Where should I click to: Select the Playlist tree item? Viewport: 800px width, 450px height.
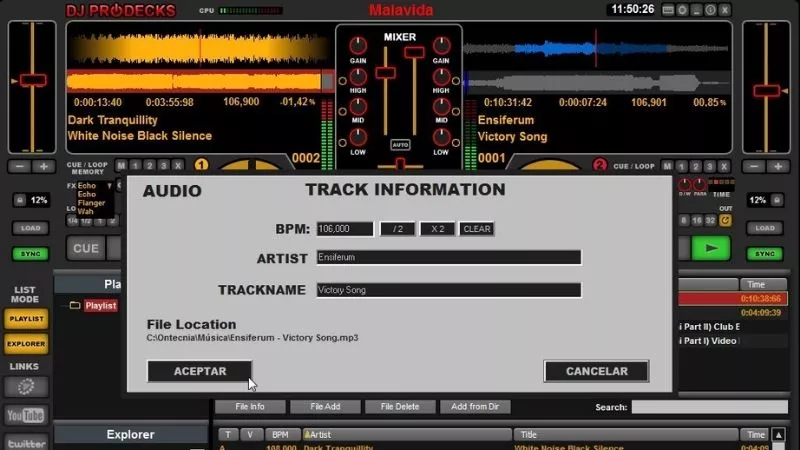101,306
